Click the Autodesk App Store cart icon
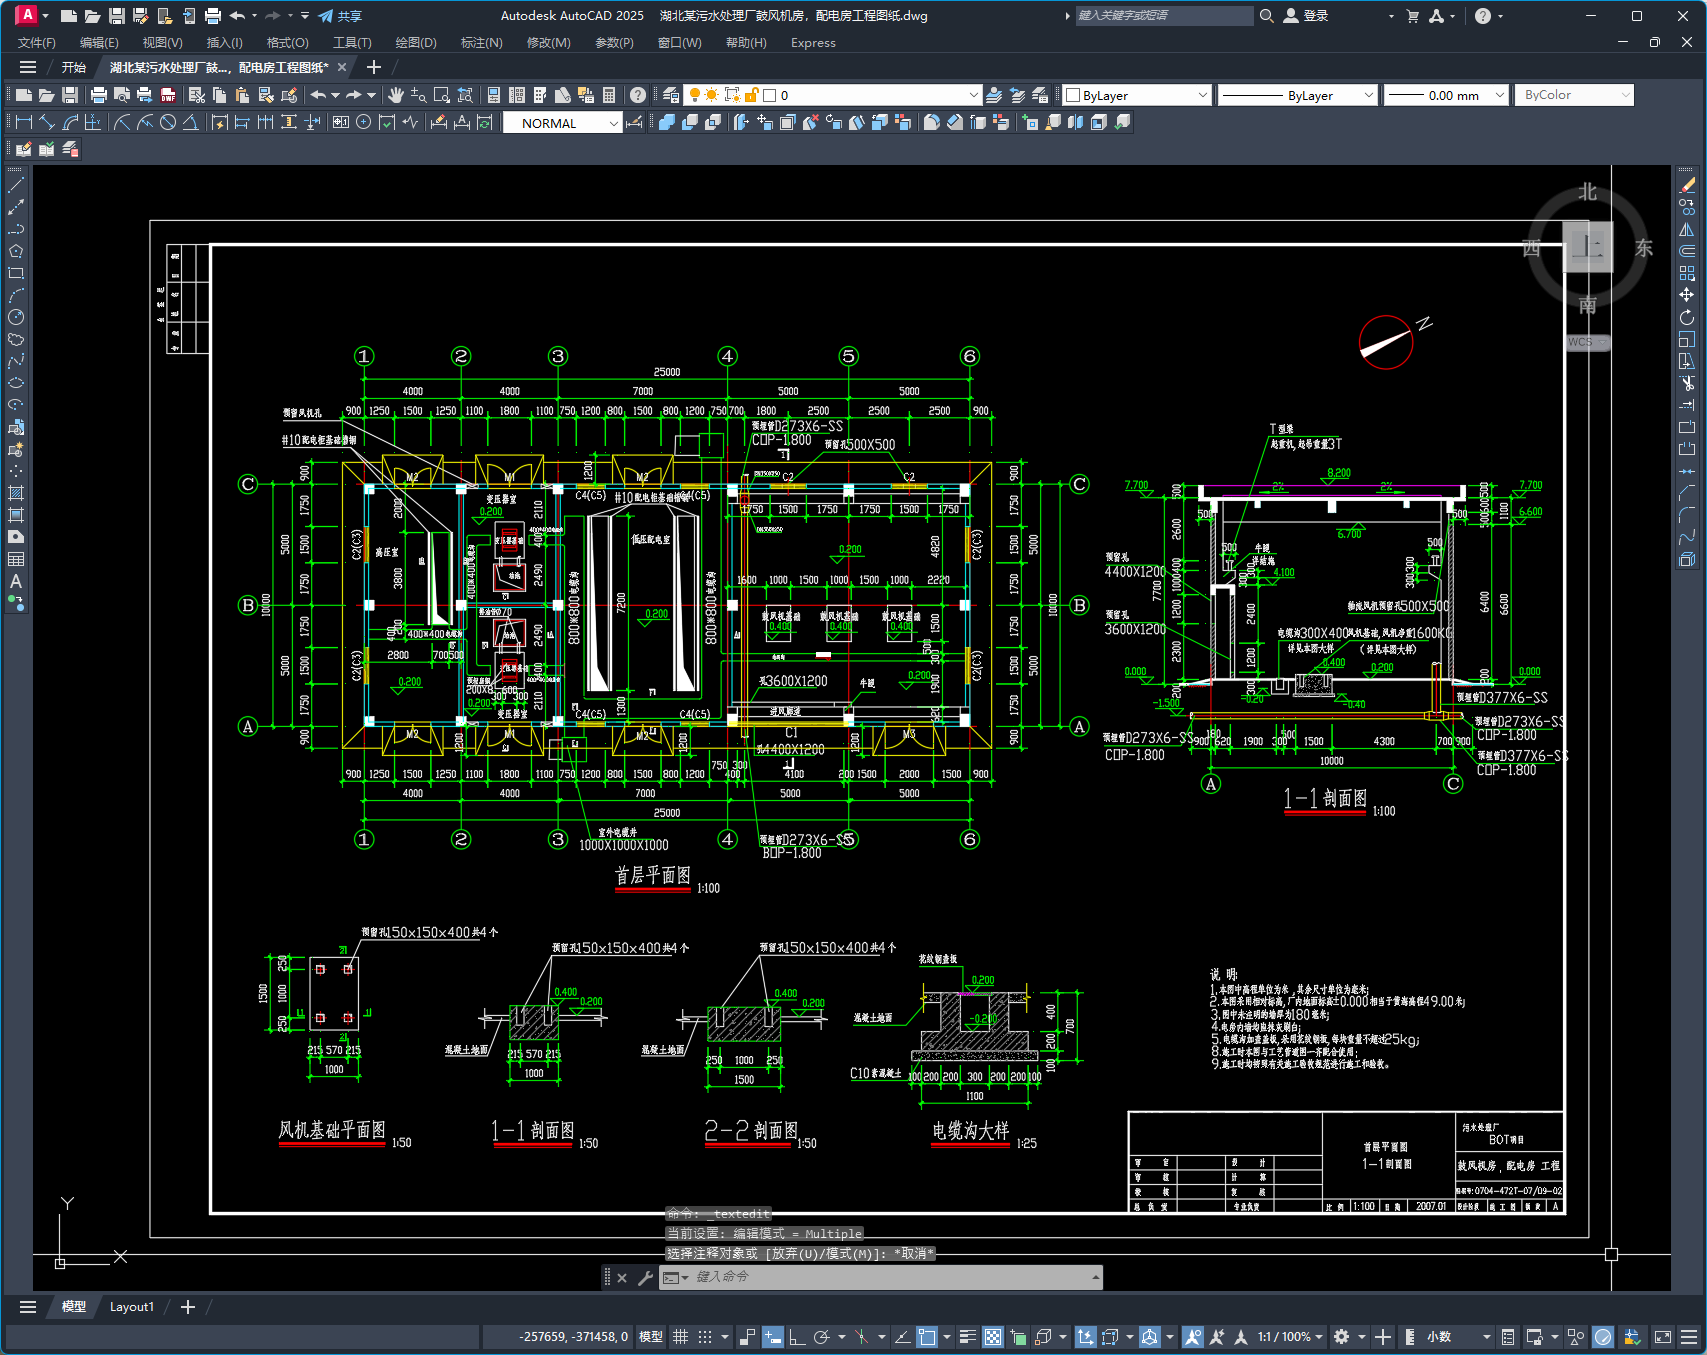 point(1412,16)
